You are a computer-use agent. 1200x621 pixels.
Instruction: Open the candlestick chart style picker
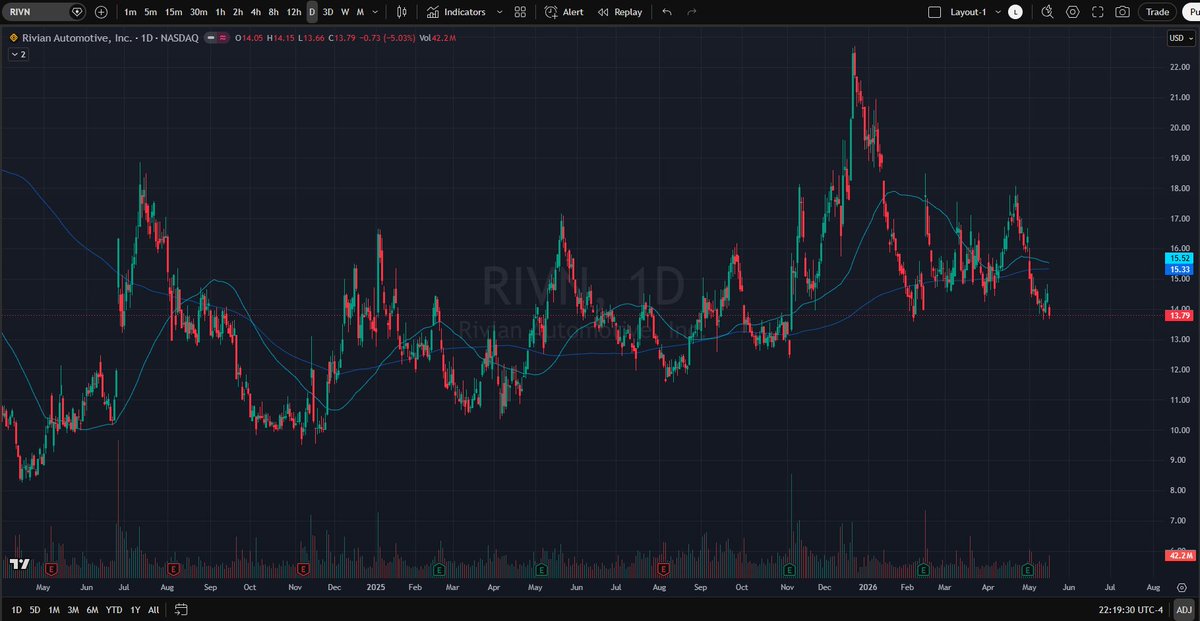[401, 12]
